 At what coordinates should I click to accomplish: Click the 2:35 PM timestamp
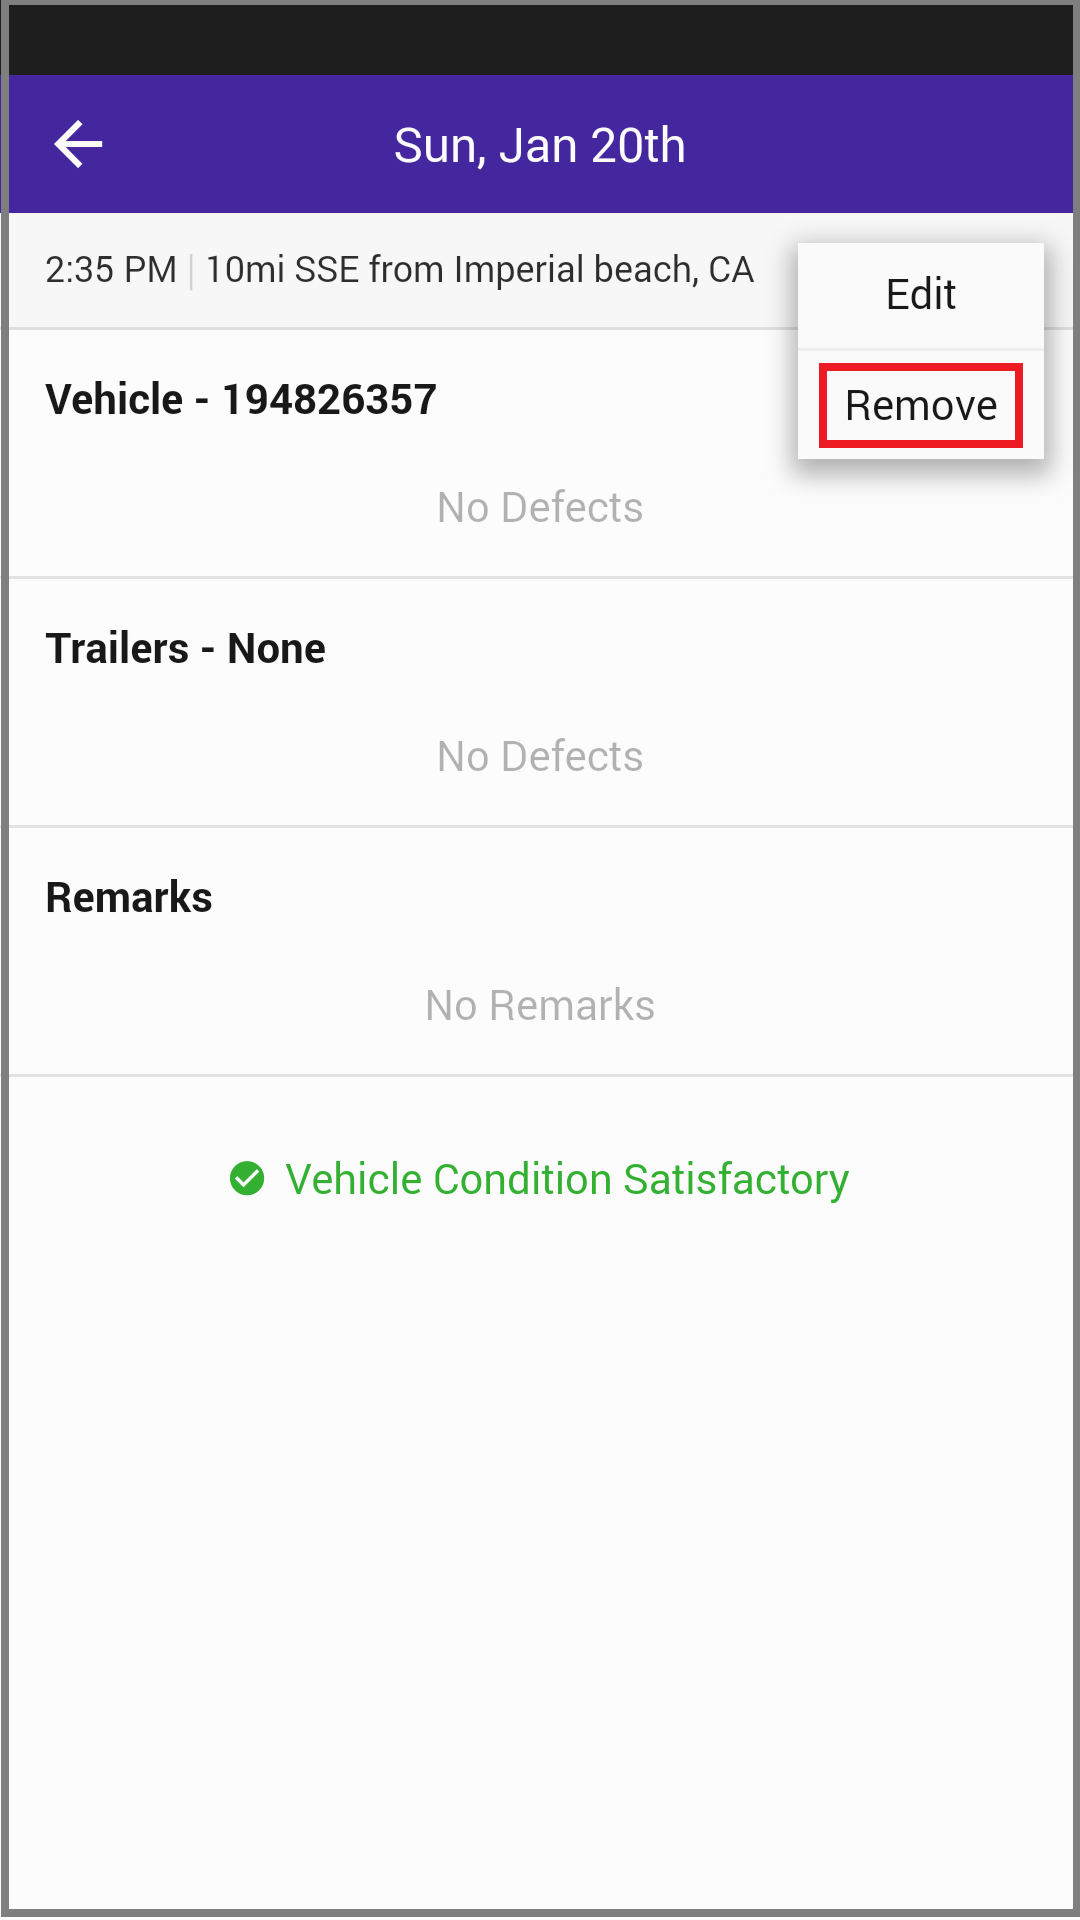click(111, 270)
